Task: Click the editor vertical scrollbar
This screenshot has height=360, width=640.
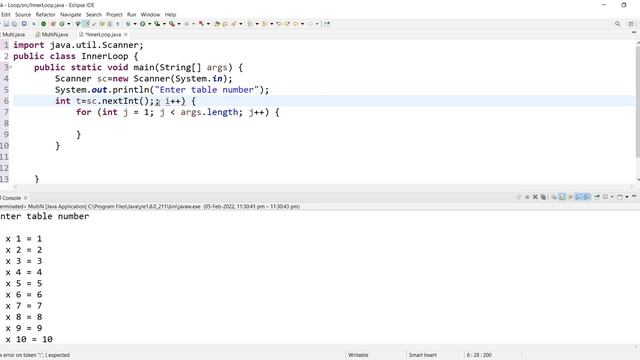Action: click(x=638, y=102)
